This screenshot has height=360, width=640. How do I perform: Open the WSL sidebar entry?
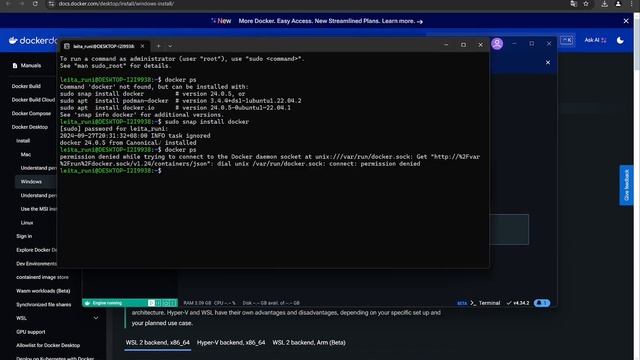(21, 318)
